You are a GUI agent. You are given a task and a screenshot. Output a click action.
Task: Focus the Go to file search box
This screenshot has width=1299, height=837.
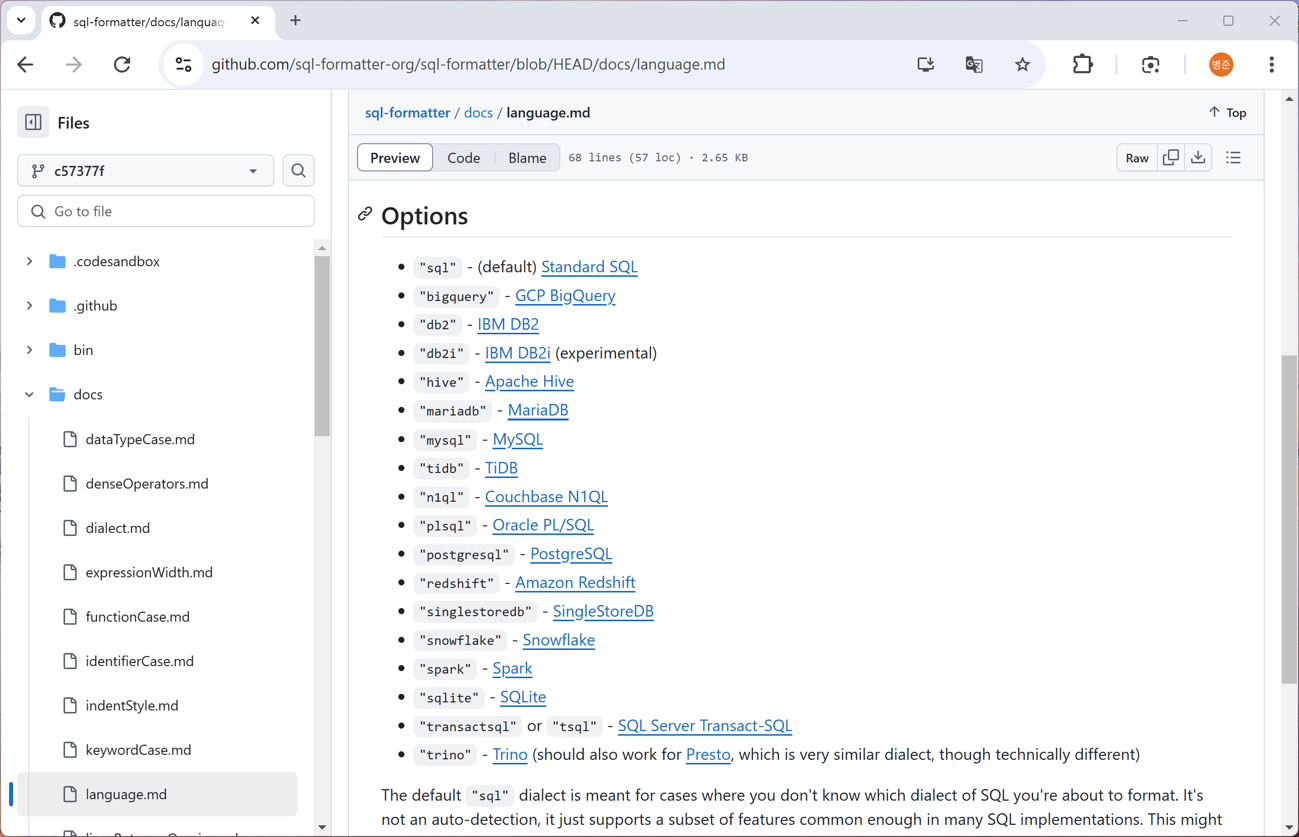[x=166, y=212]
